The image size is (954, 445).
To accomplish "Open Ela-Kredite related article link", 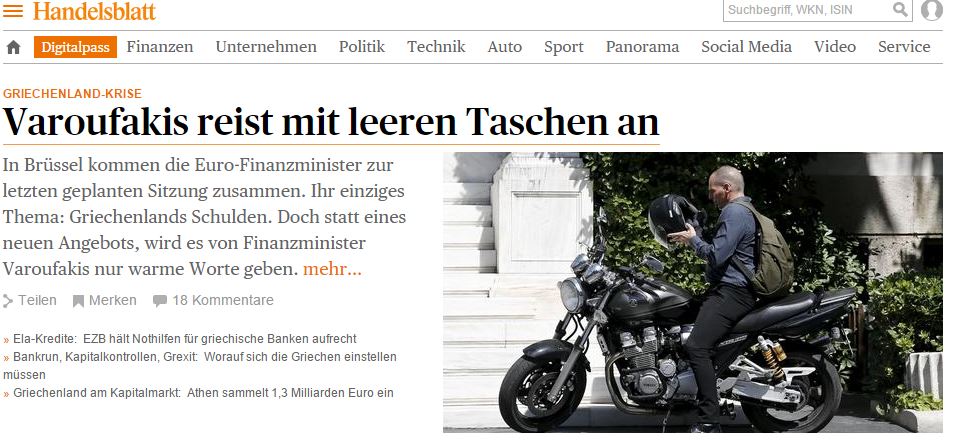I will [180, 339].
